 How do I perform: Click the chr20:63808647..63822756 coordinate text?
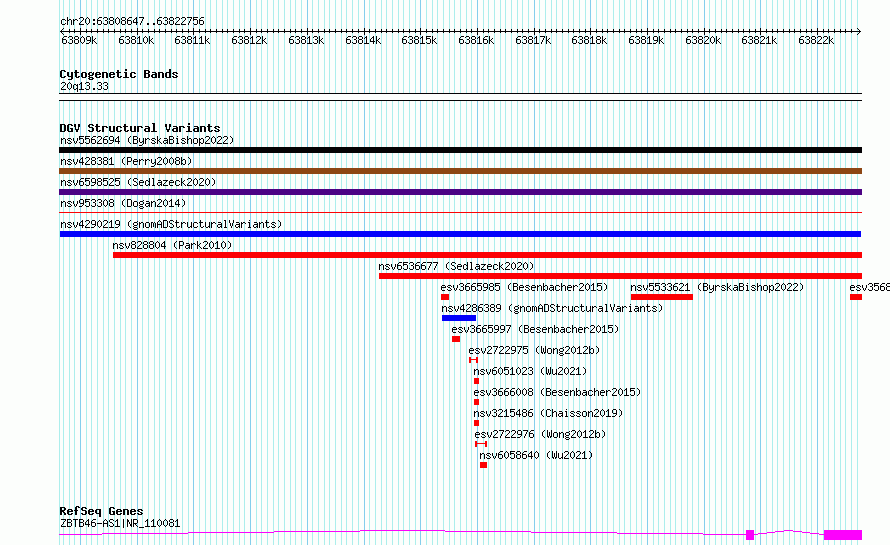132,22
